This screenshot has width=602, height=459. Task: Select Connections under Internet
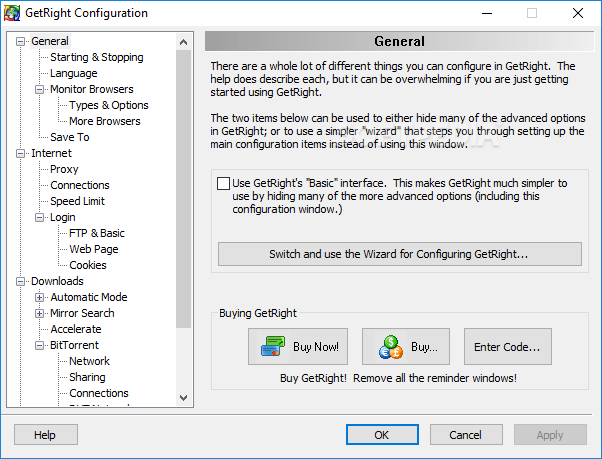pyautogui.click(x=80, y=185)
